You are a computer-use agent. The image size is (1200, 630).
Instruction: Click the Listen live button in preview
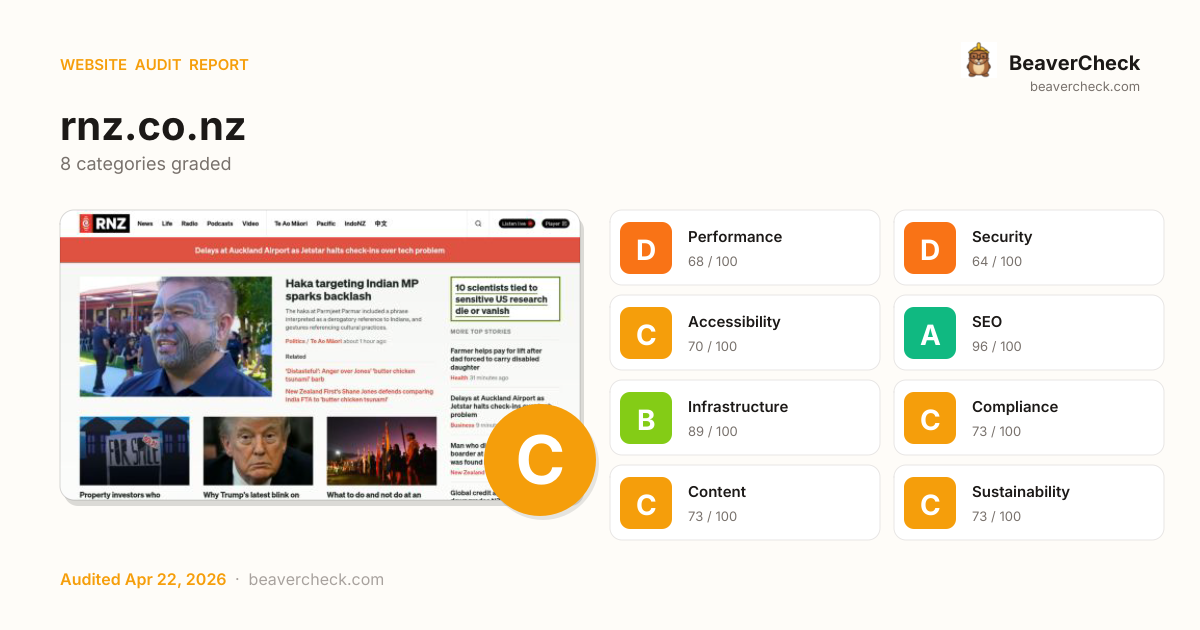pyautogui.click(x=517, y=224)
